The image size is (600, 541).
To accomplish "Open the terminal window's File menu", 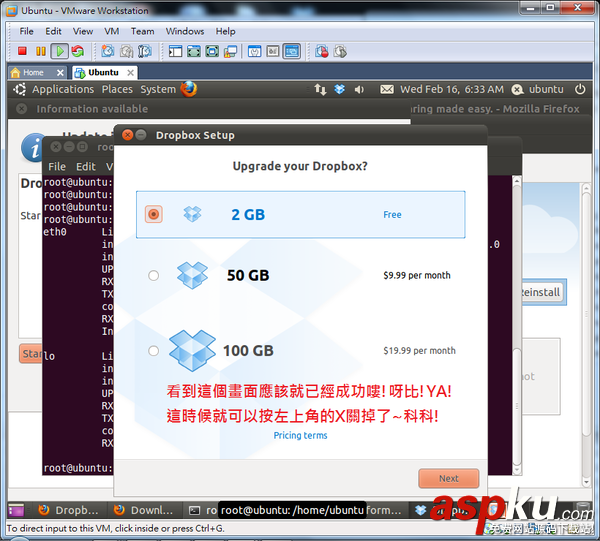I will (x=57, y=166).
